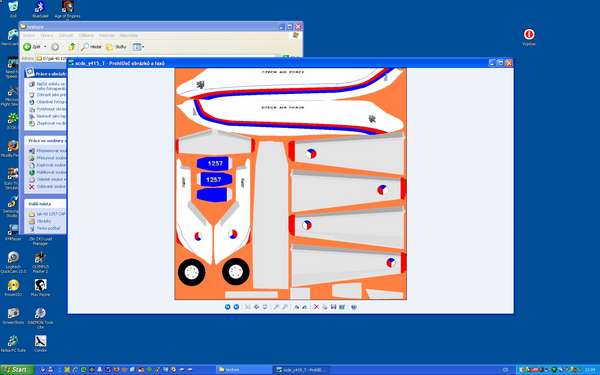Screen dimensions: 600x375
Task: Click the Start button on the taskbar
Action: coord(17,370)
